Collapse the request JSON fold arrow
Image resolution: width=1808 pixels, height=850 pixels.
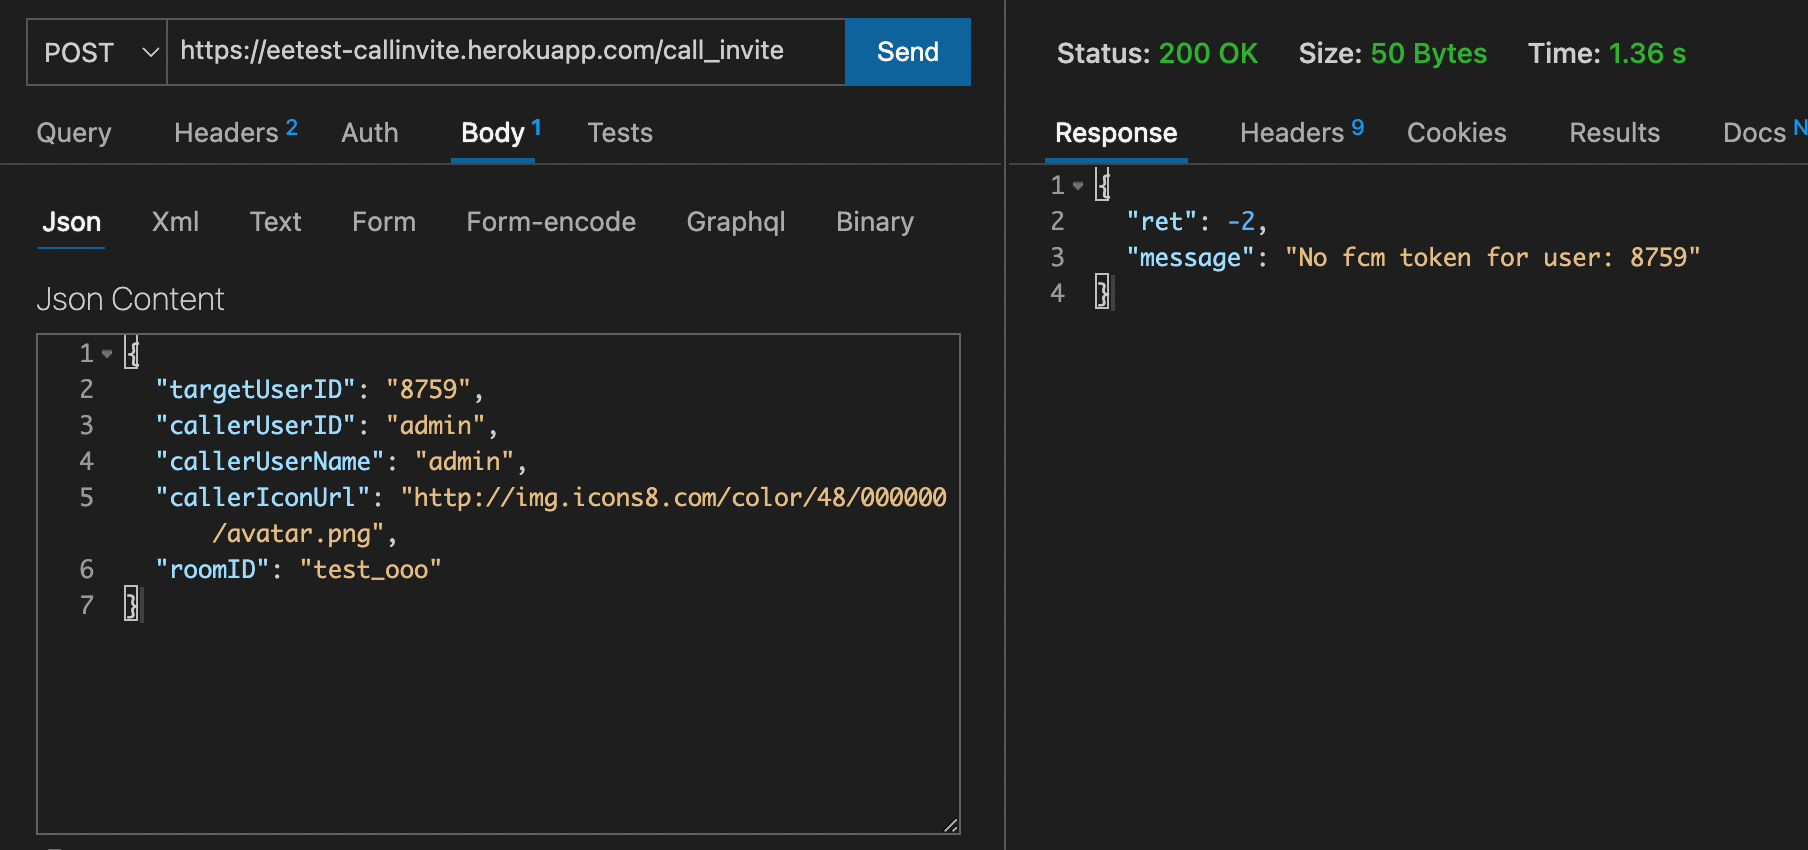(x=107, y=354)
